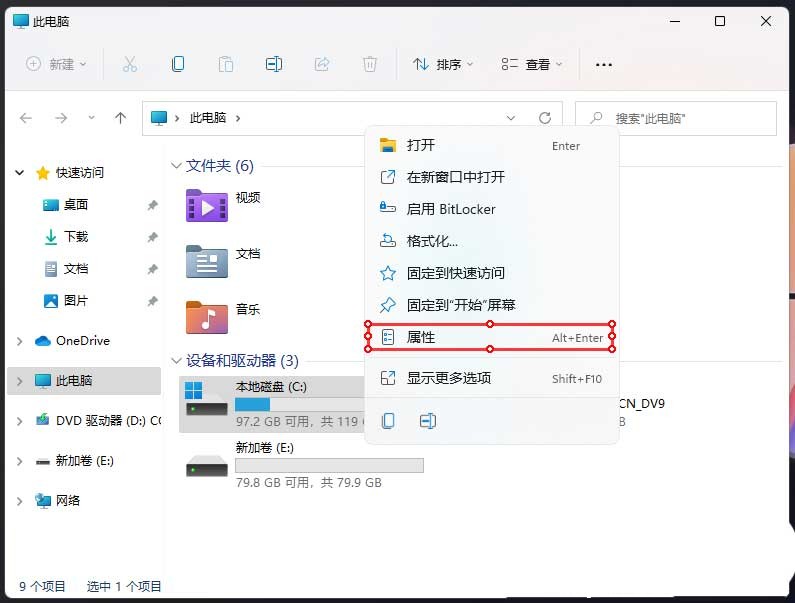795x603 pixels.
Task: Click the Rename icon in toolbar
Action: pyautogui.click(x=274, y=64)
